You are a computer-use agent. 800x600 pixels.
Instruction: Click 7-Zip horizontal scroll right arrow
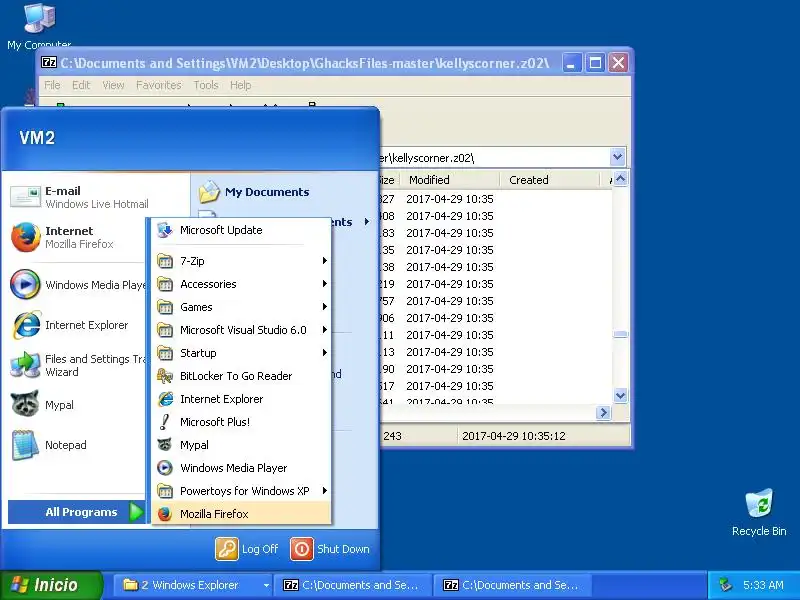tap(603, 412)
